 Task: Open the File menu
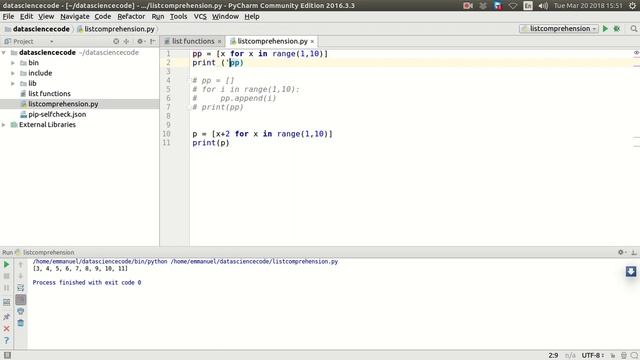(x=8, y=16)
